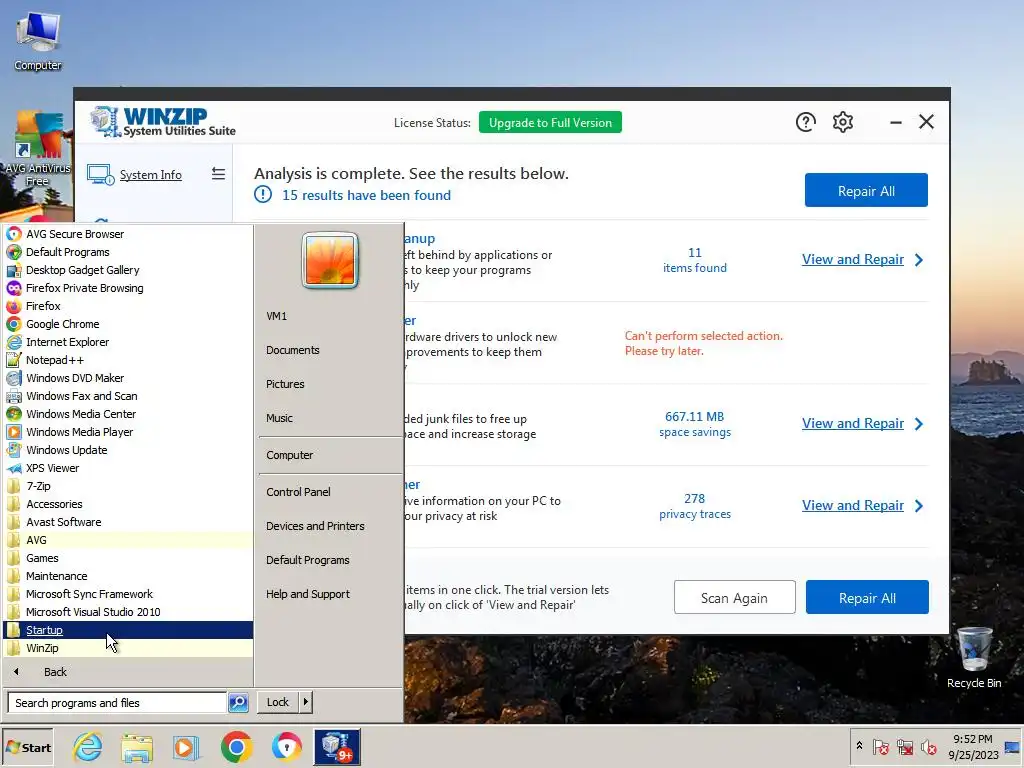The height and width of the screenshot is (768, 1024).
Task: Expand the WinZip folder in programs list
Action: click(128, 648)
